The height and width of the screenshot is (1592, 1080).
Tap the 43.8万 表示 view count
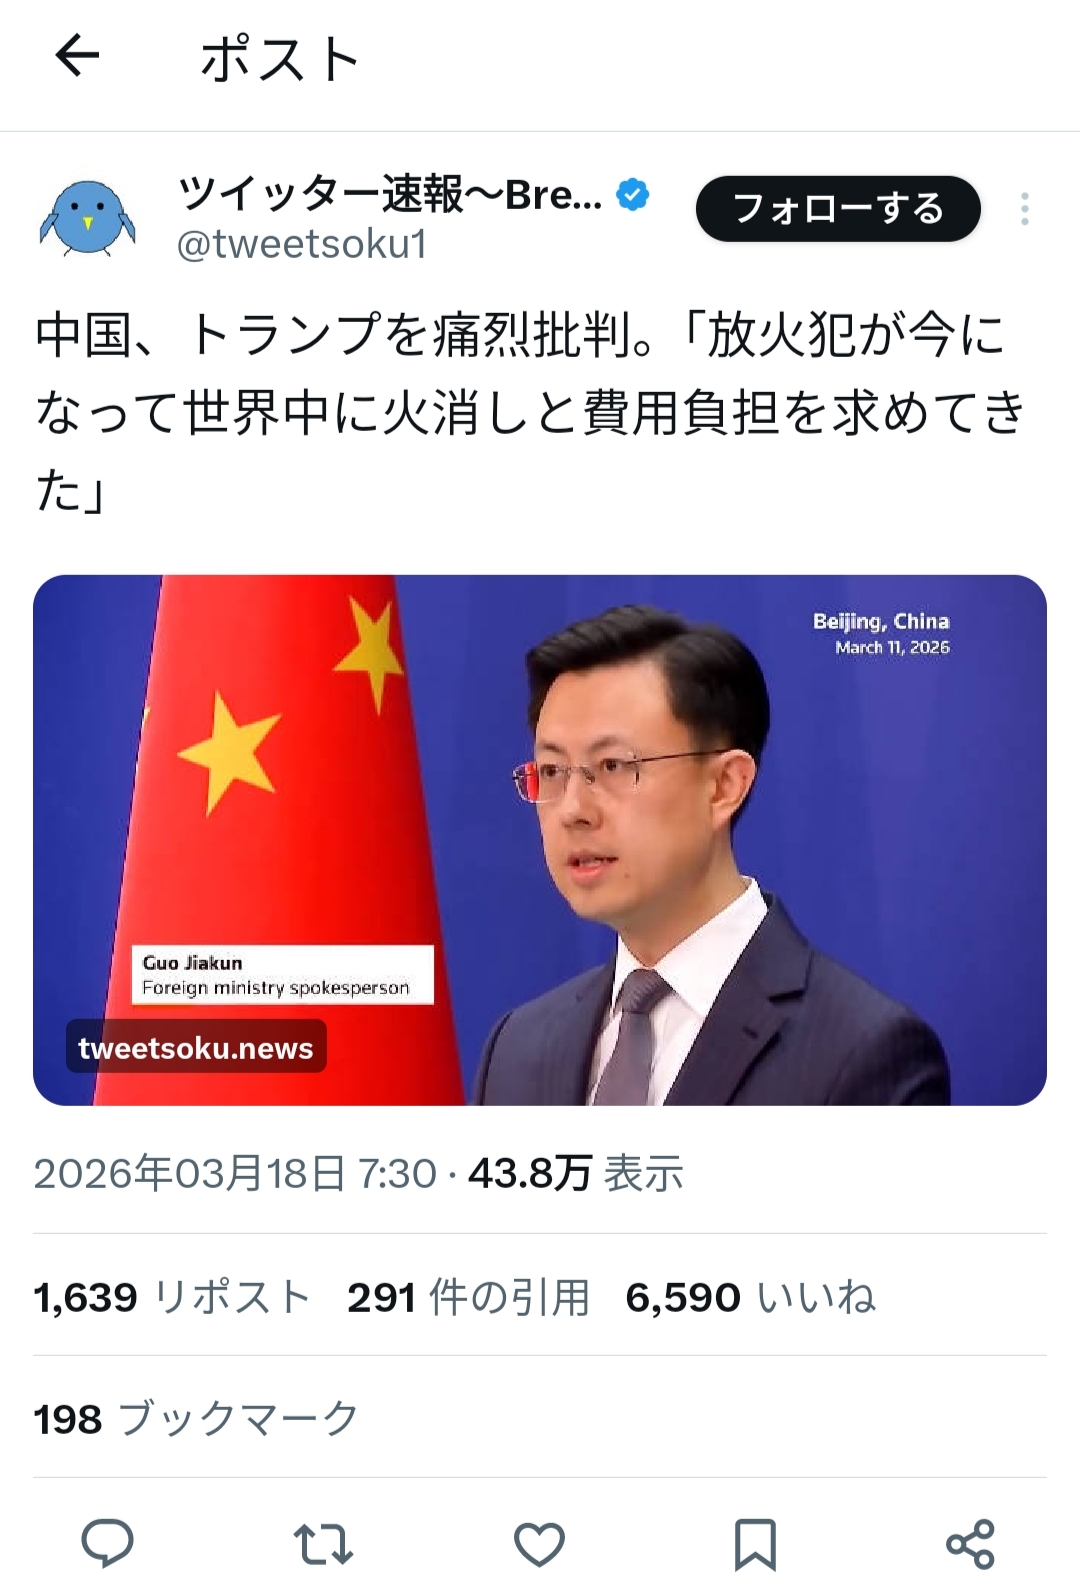[576, 1173]
